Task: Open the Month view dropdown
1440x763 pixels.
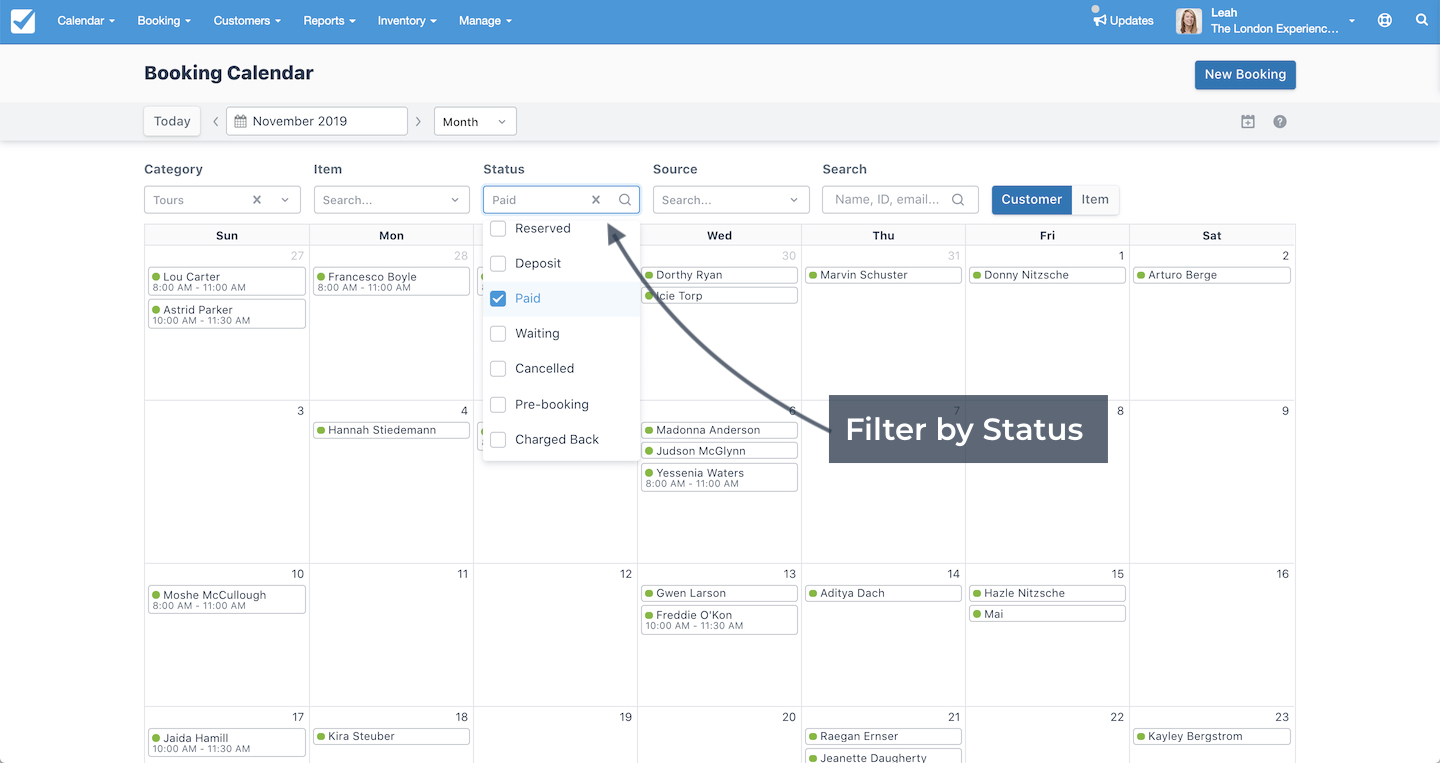Action: tap(475, 121)
